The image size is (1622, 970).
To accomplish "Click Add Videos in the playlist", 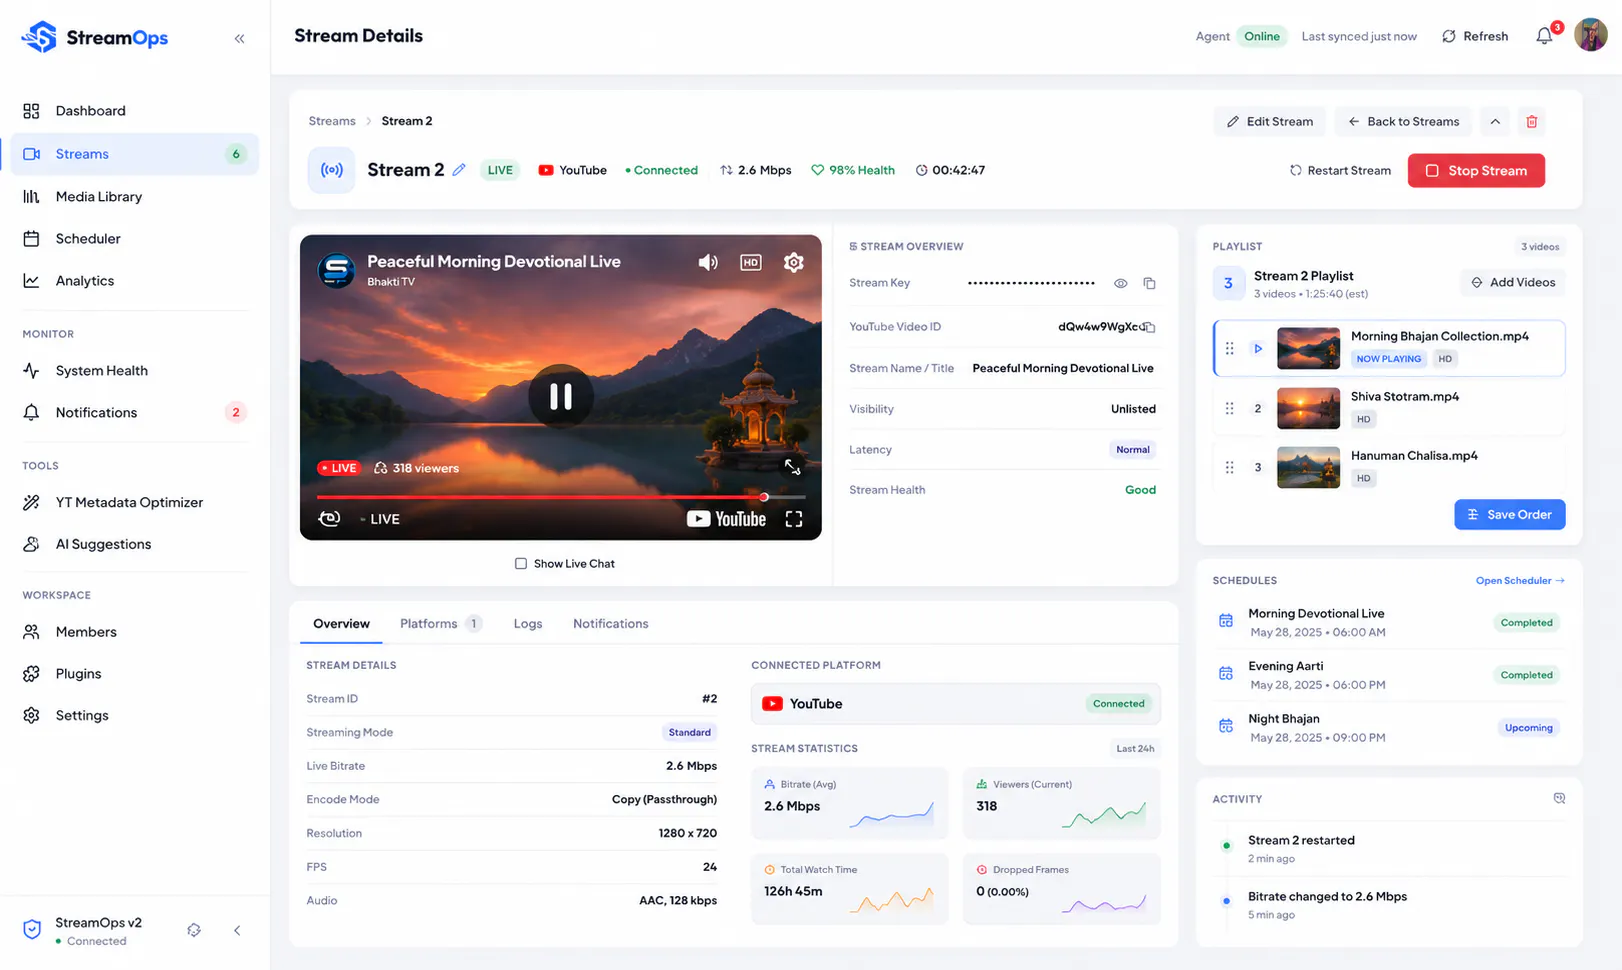I will 1513,283.
